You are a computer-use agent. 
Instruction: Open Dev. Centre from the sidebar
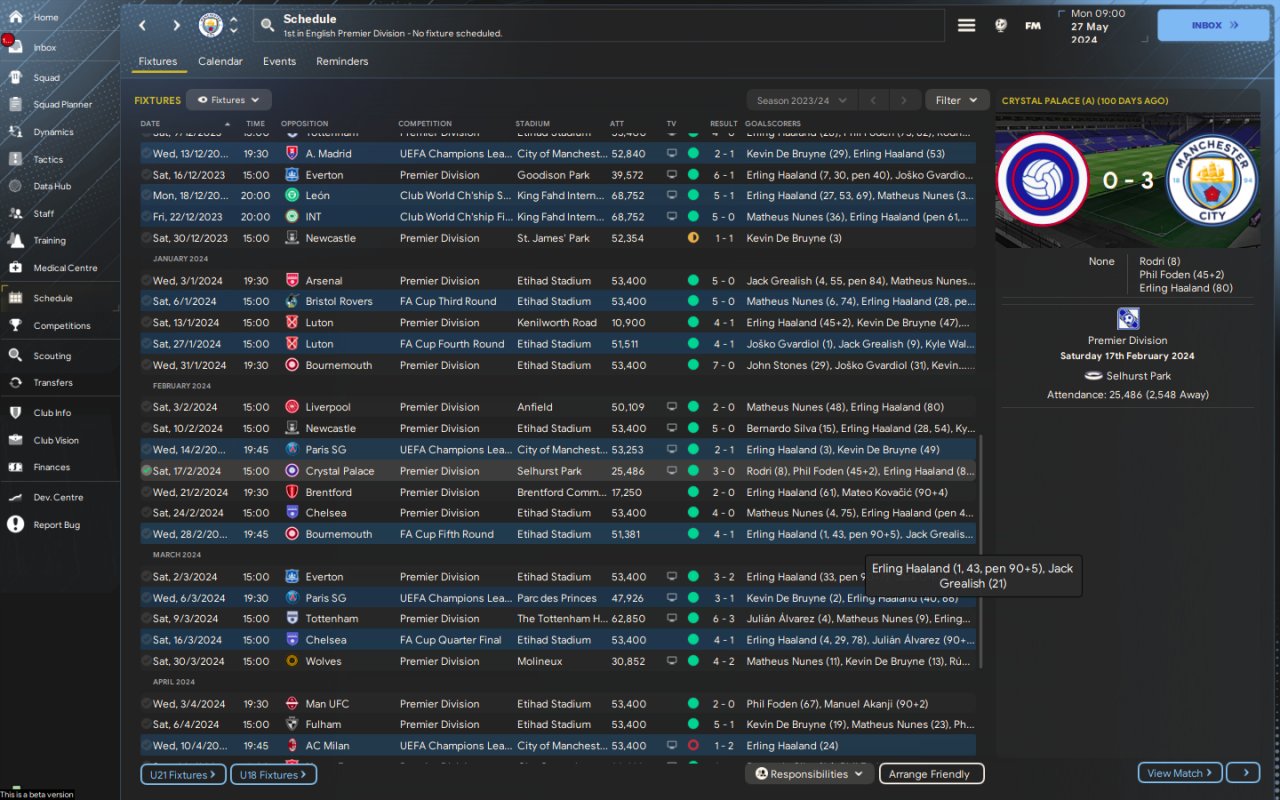pos(60,497)
